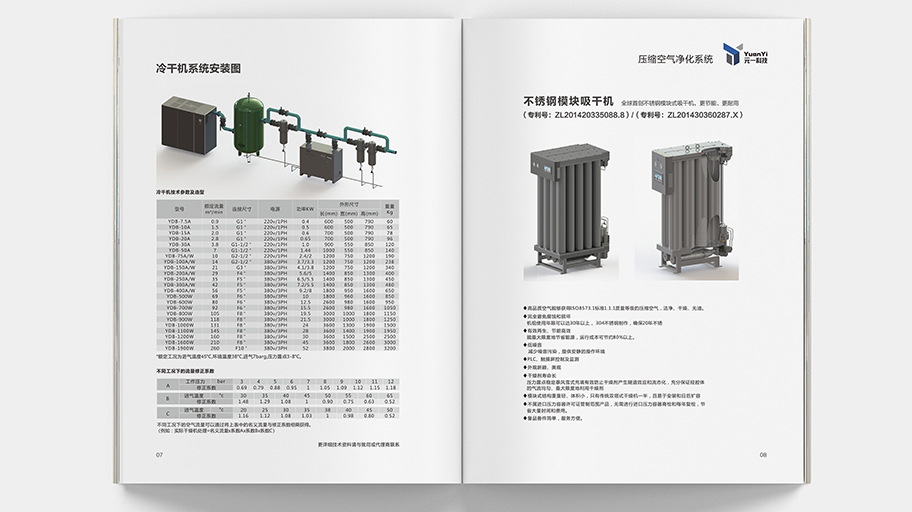Image resolution: width=912 pixels, height=512 pixels.
Task: Click the correction factor 1.18
Action: pyautogui.click(x=391, y=387)
